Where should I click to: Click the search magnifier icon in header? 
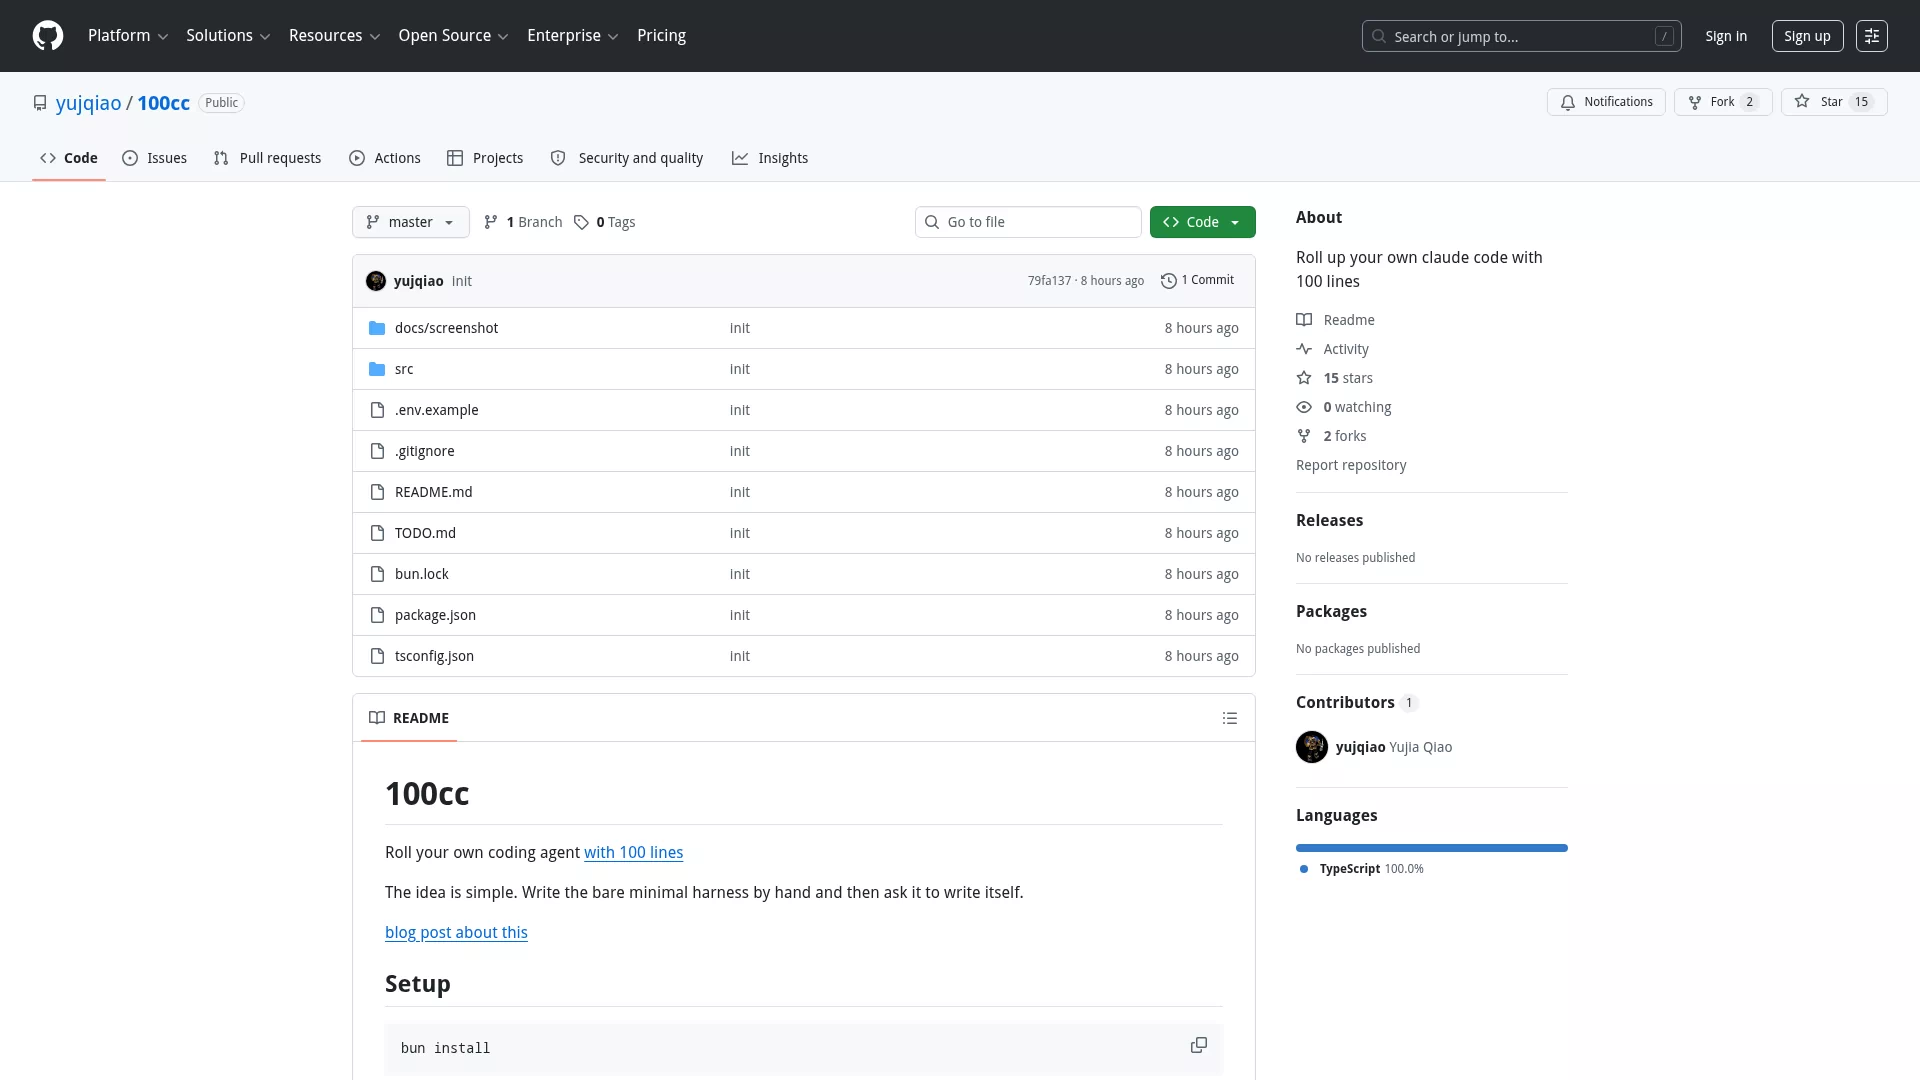pos(1379,36)
